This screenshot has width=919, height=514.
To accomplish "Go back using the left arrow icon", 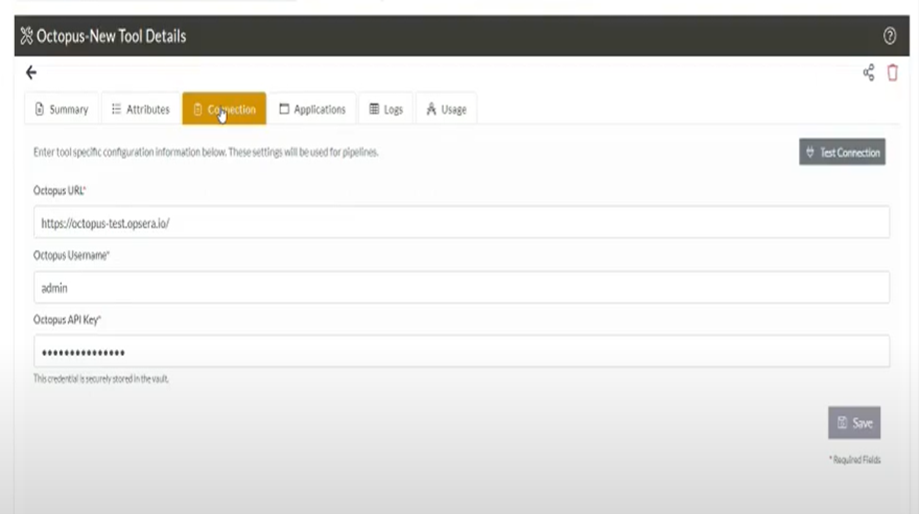I will (31, 72).
